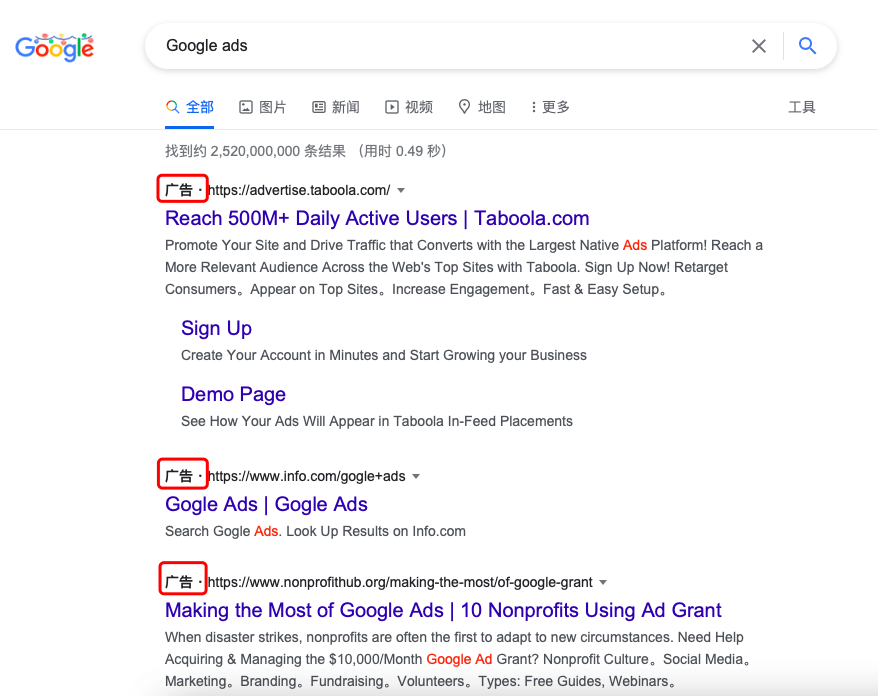Click the nonprofithub.org making-the-most URL text
878x696 pixels.
point(400,582)
